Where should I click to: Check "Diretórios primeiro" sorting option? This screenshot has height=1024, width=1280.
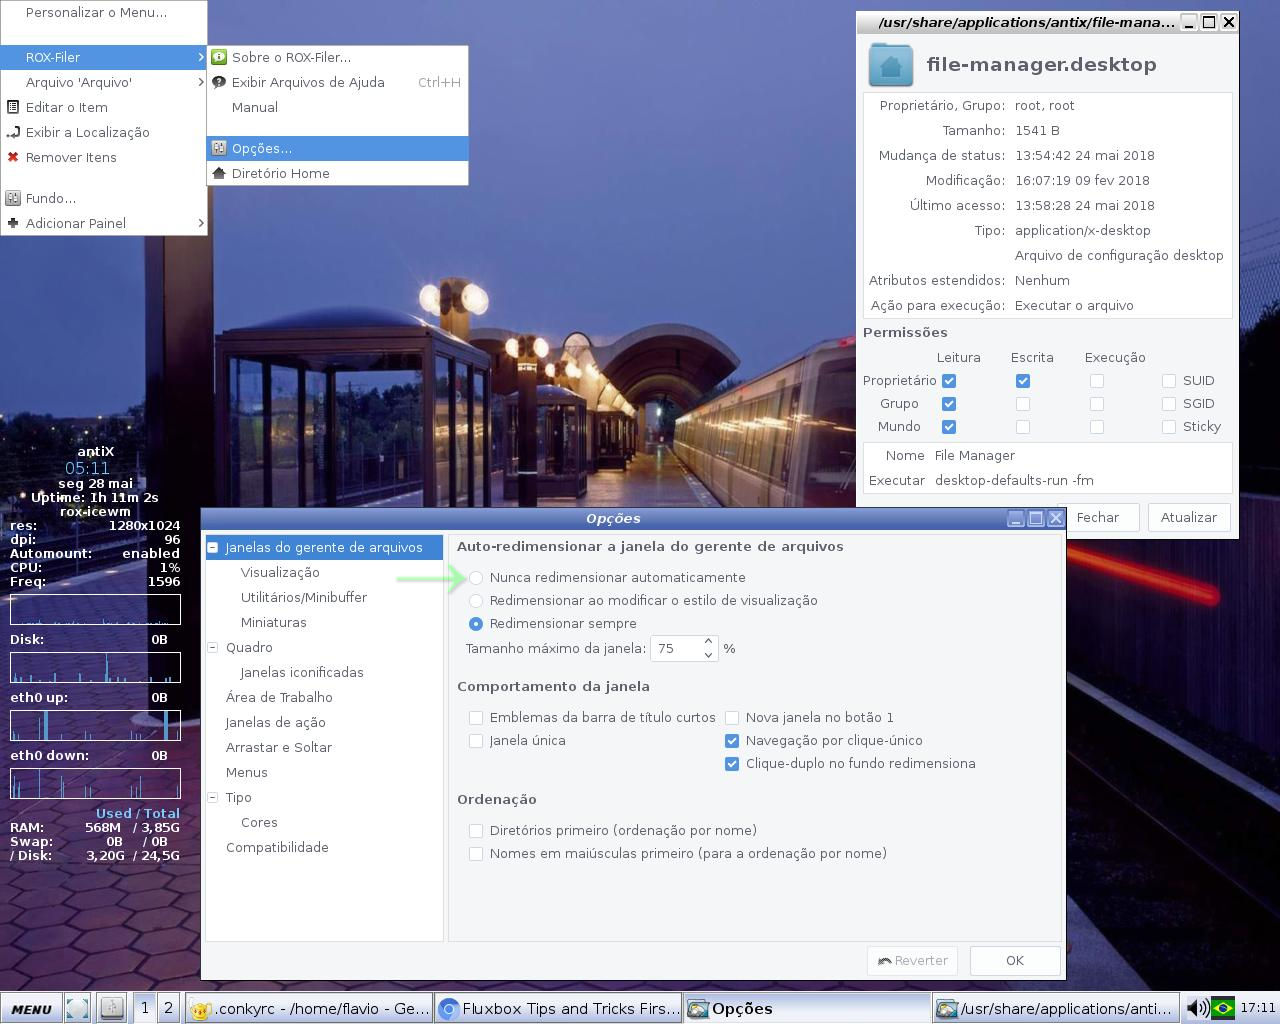click(476, 830)
